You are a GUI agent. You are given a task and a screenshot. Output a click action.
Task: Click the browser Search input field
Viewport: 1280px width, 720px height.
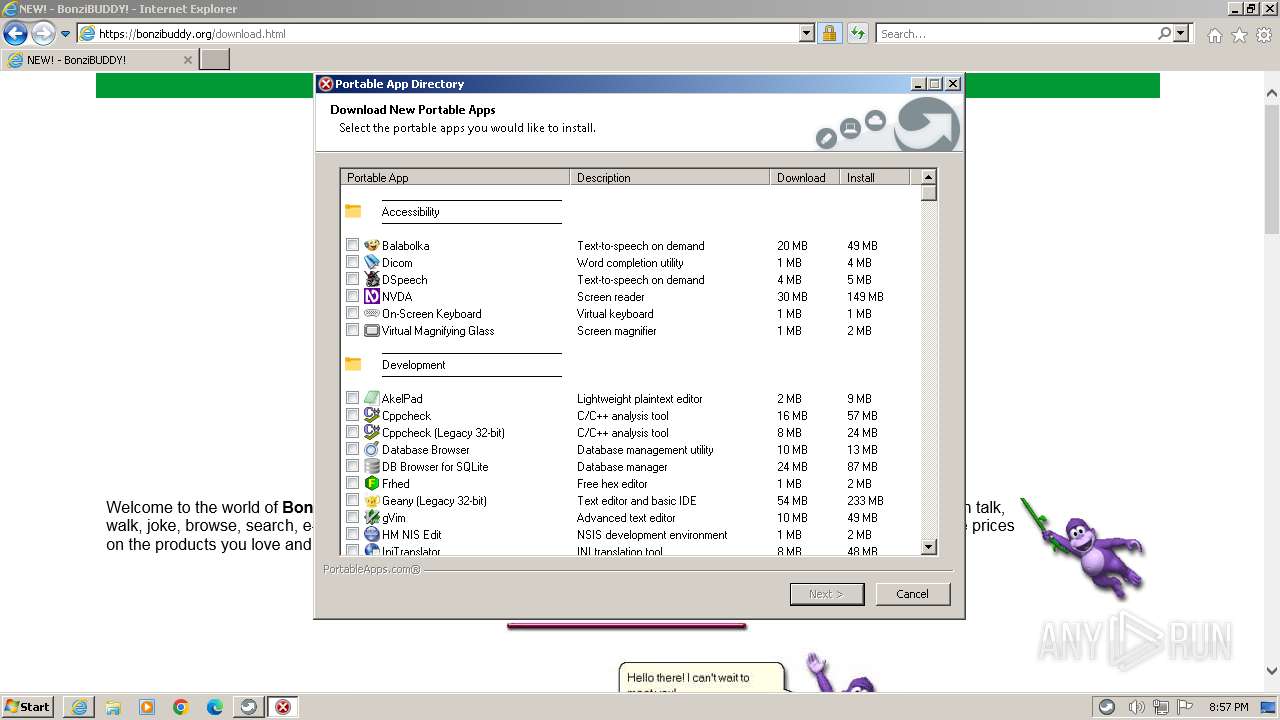1015,34
